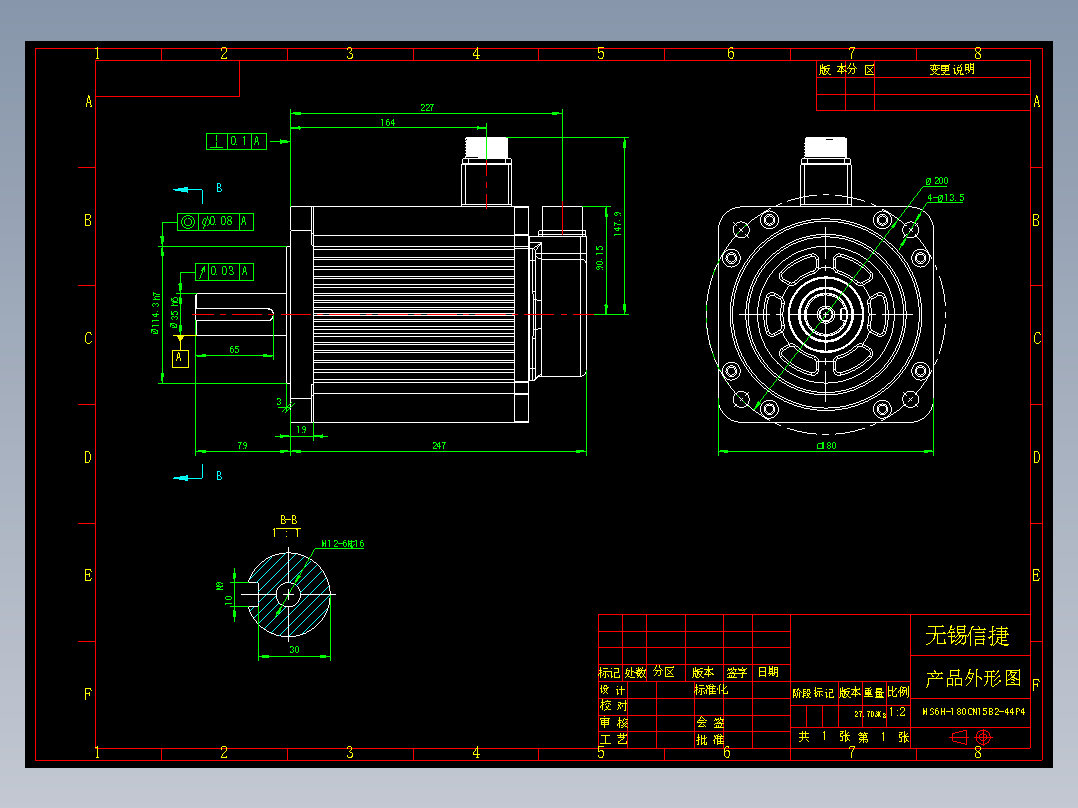Click the 19 flange thickness dimension
The image size is (1078, 808).
(x=301, y=429)
